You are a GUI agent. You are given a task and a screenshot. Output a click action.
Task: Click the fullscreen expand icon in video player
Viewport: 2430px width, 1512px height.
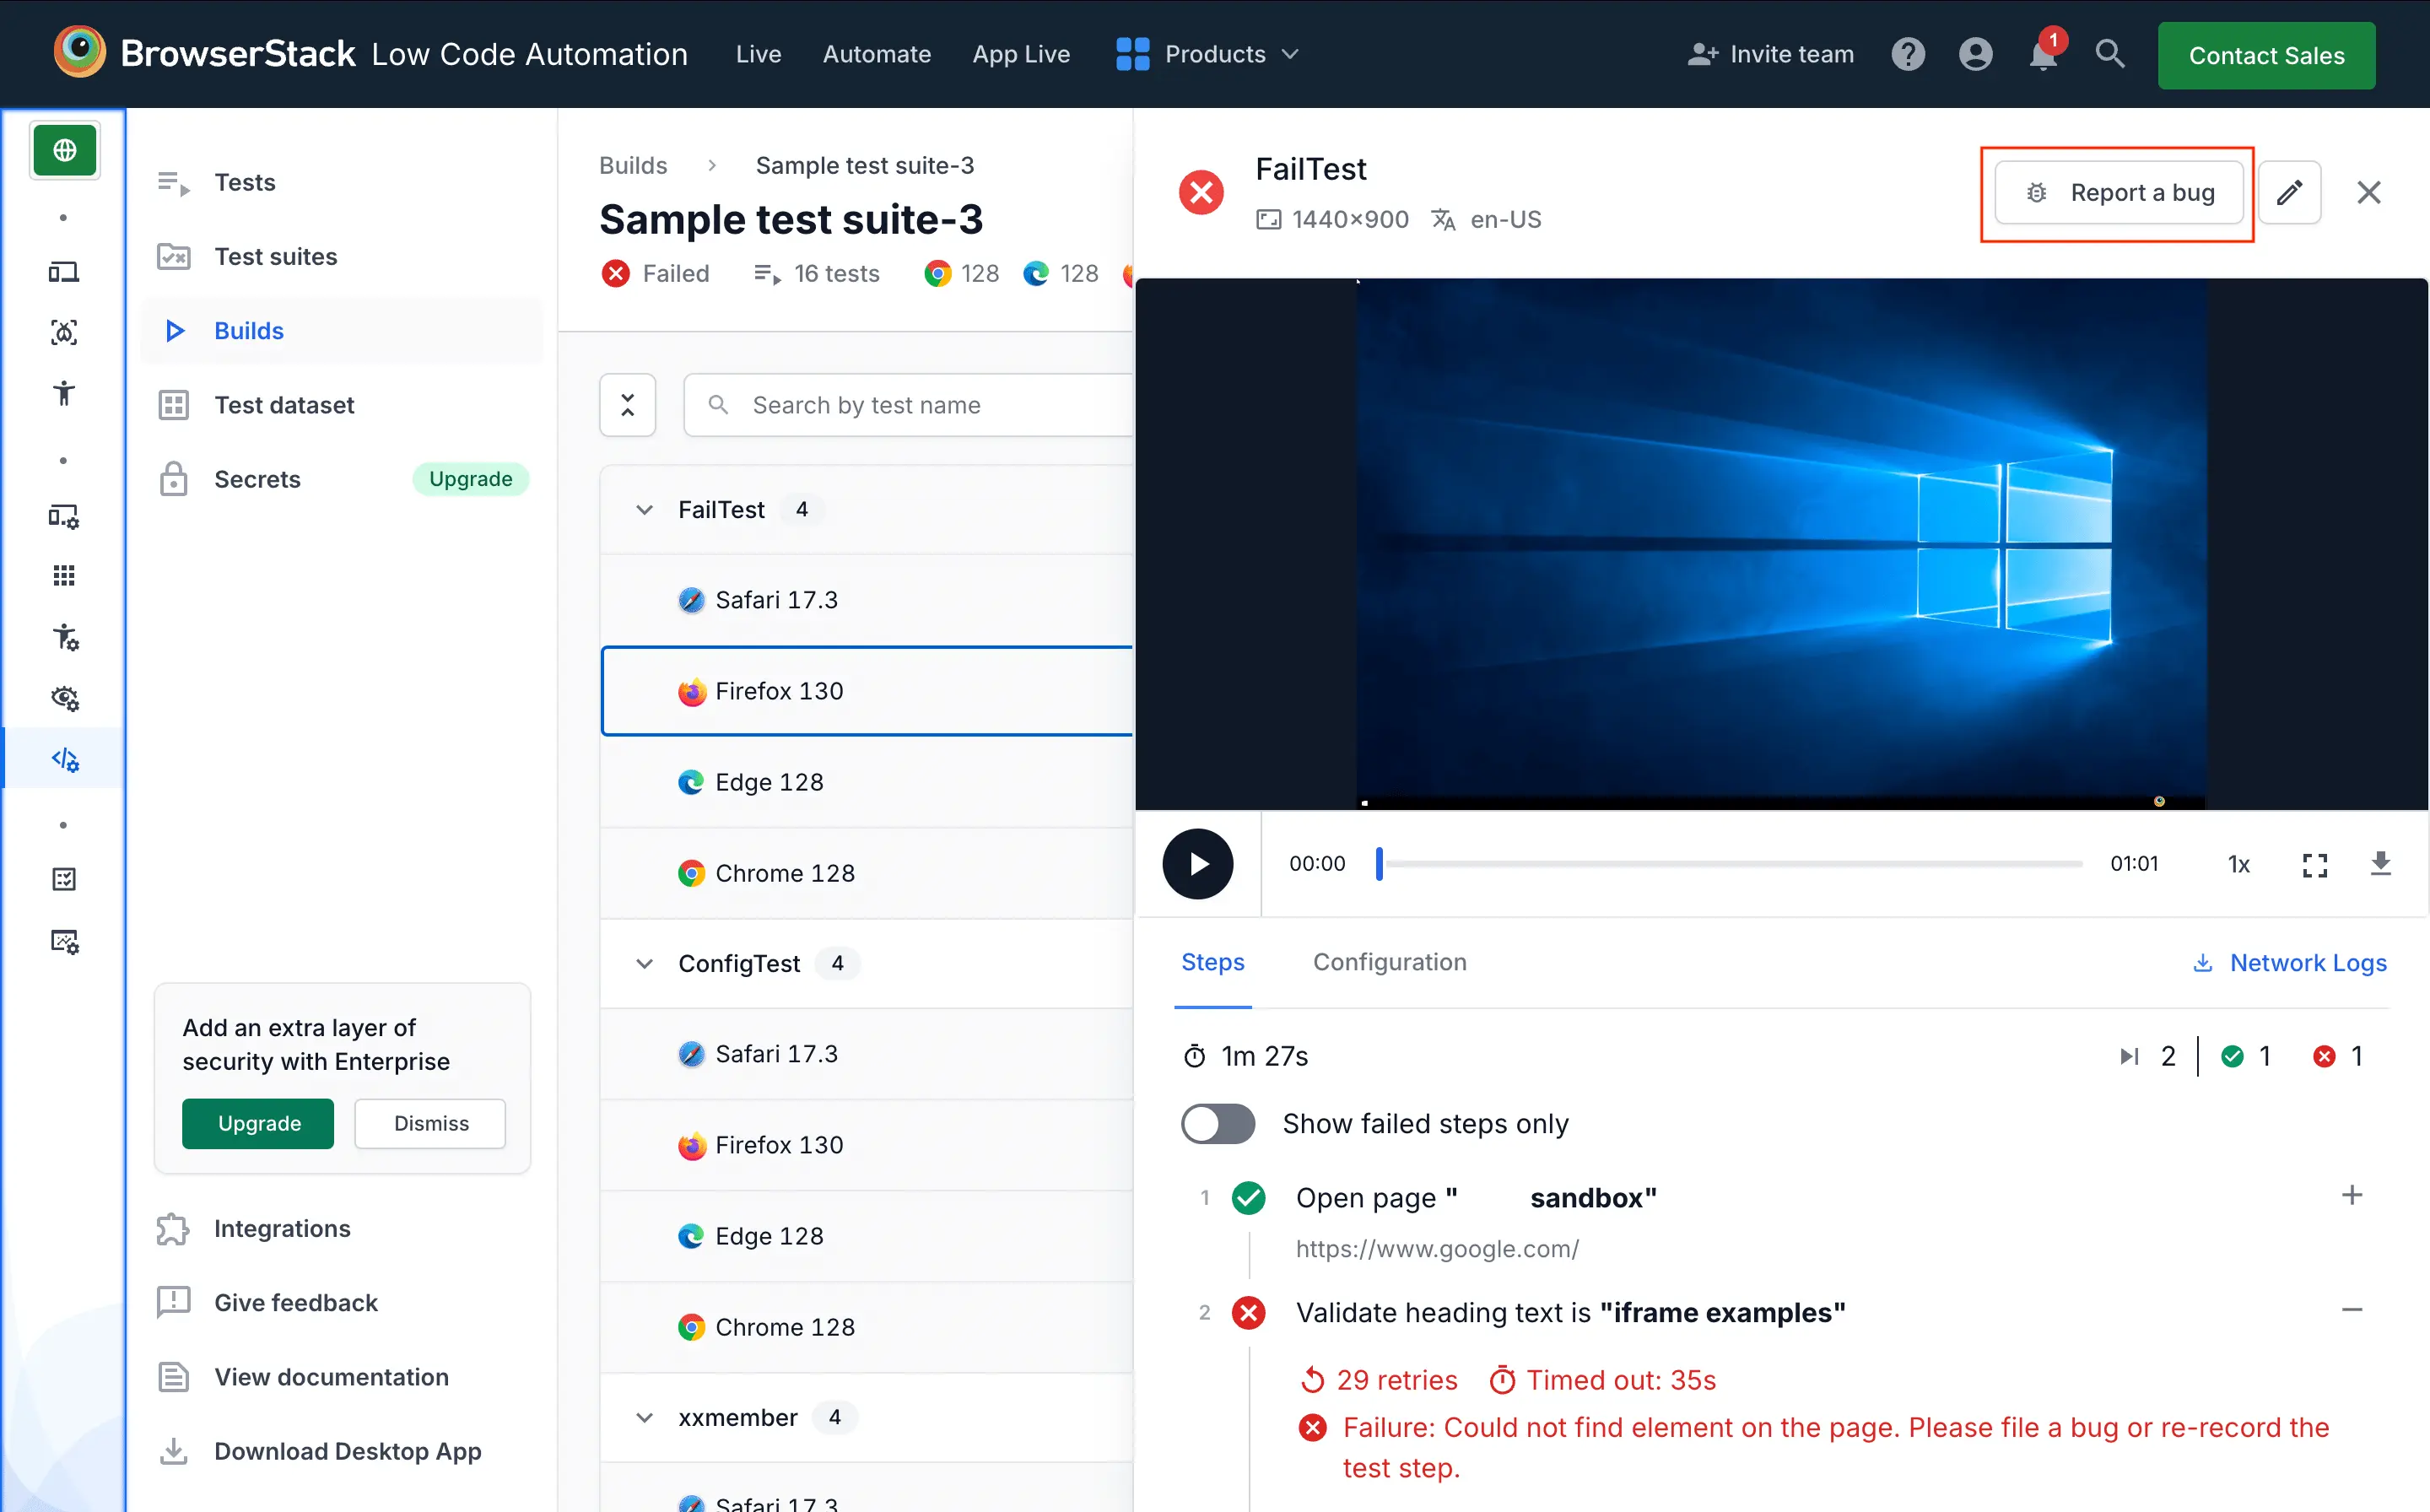(x=2314, y=864)
